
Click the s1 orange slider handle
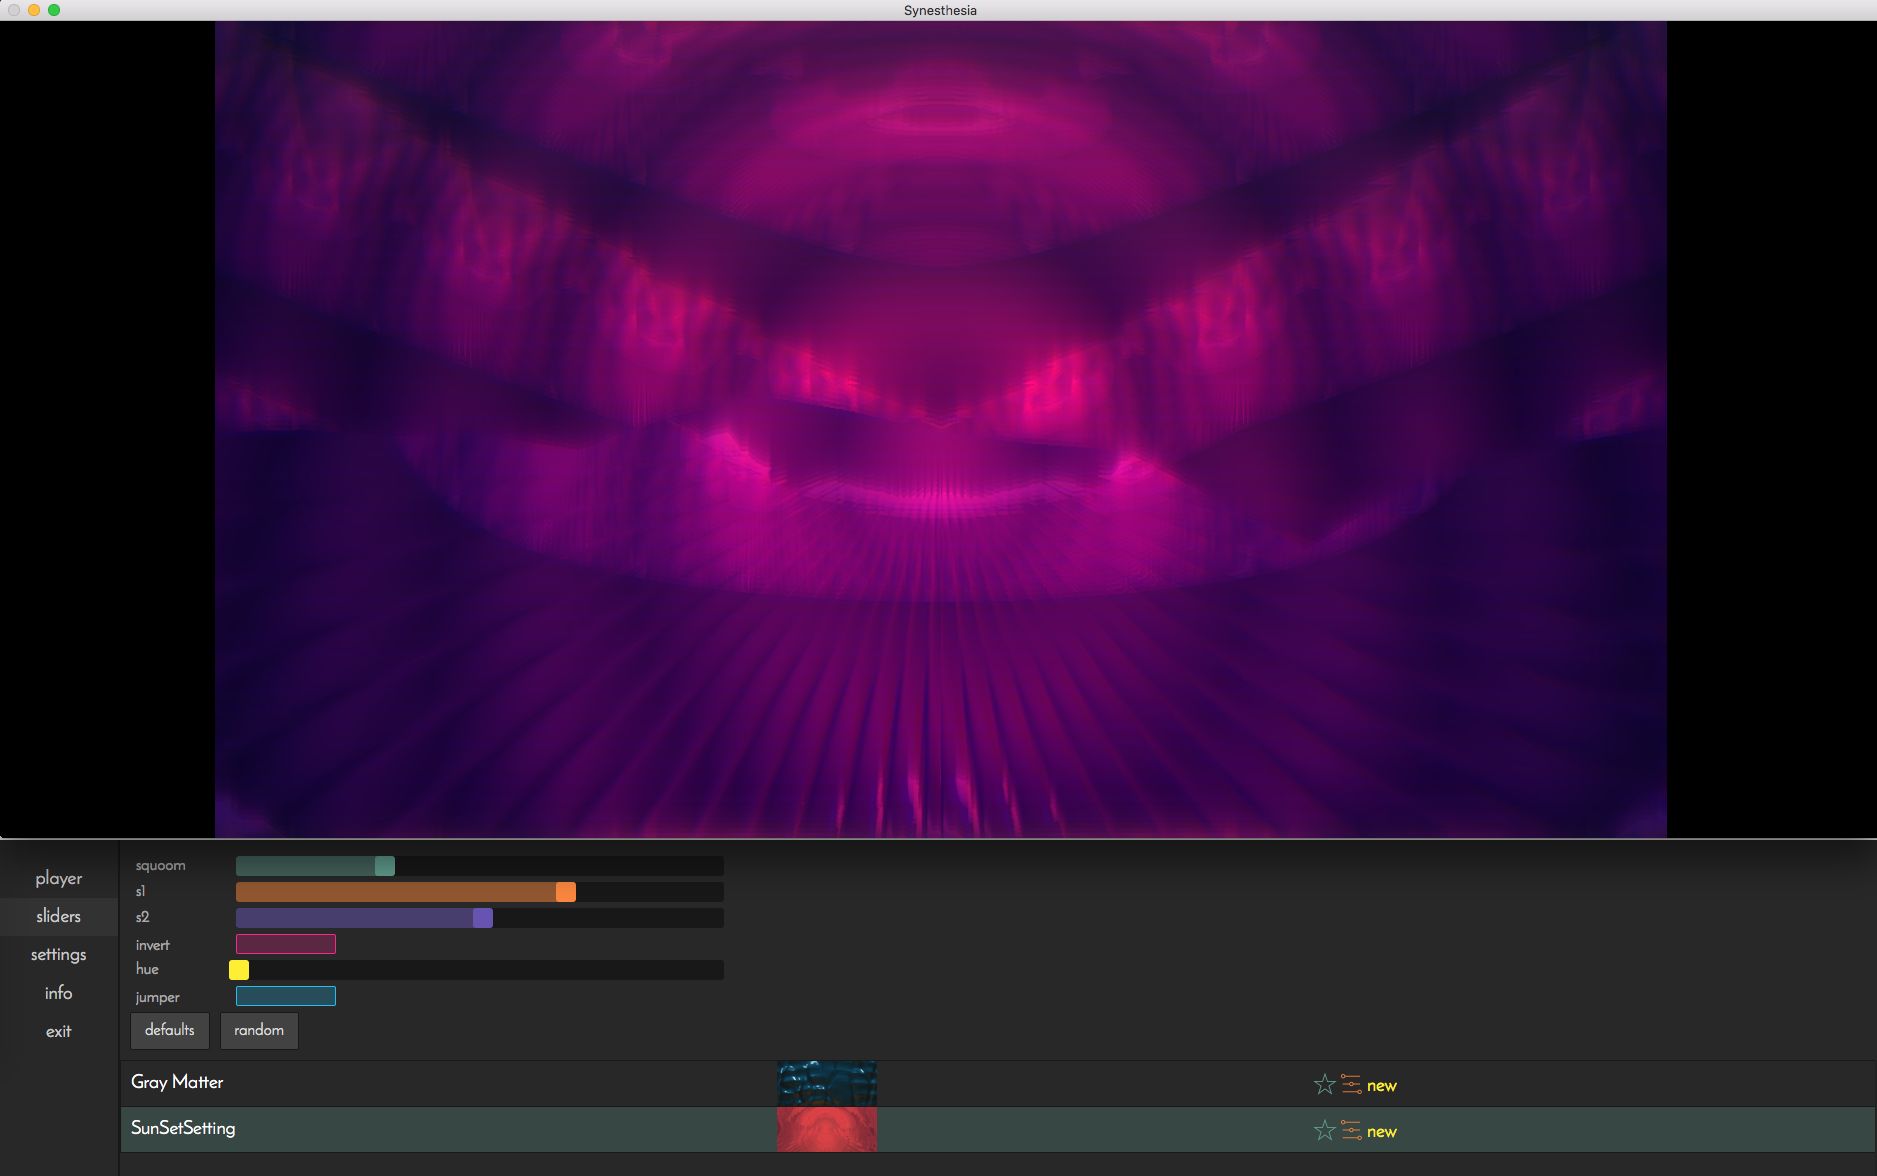(566, 892)
